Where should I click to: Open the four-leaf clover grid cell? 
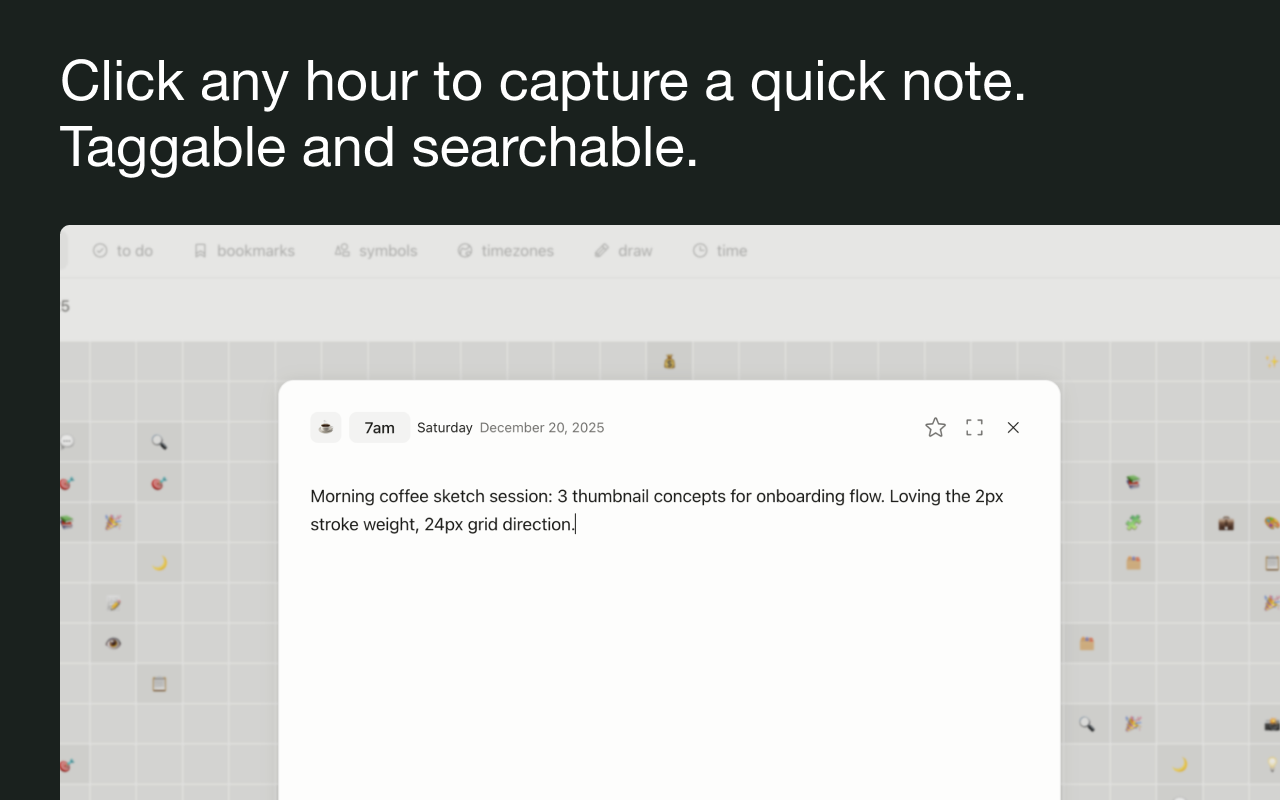point(1133,522)
